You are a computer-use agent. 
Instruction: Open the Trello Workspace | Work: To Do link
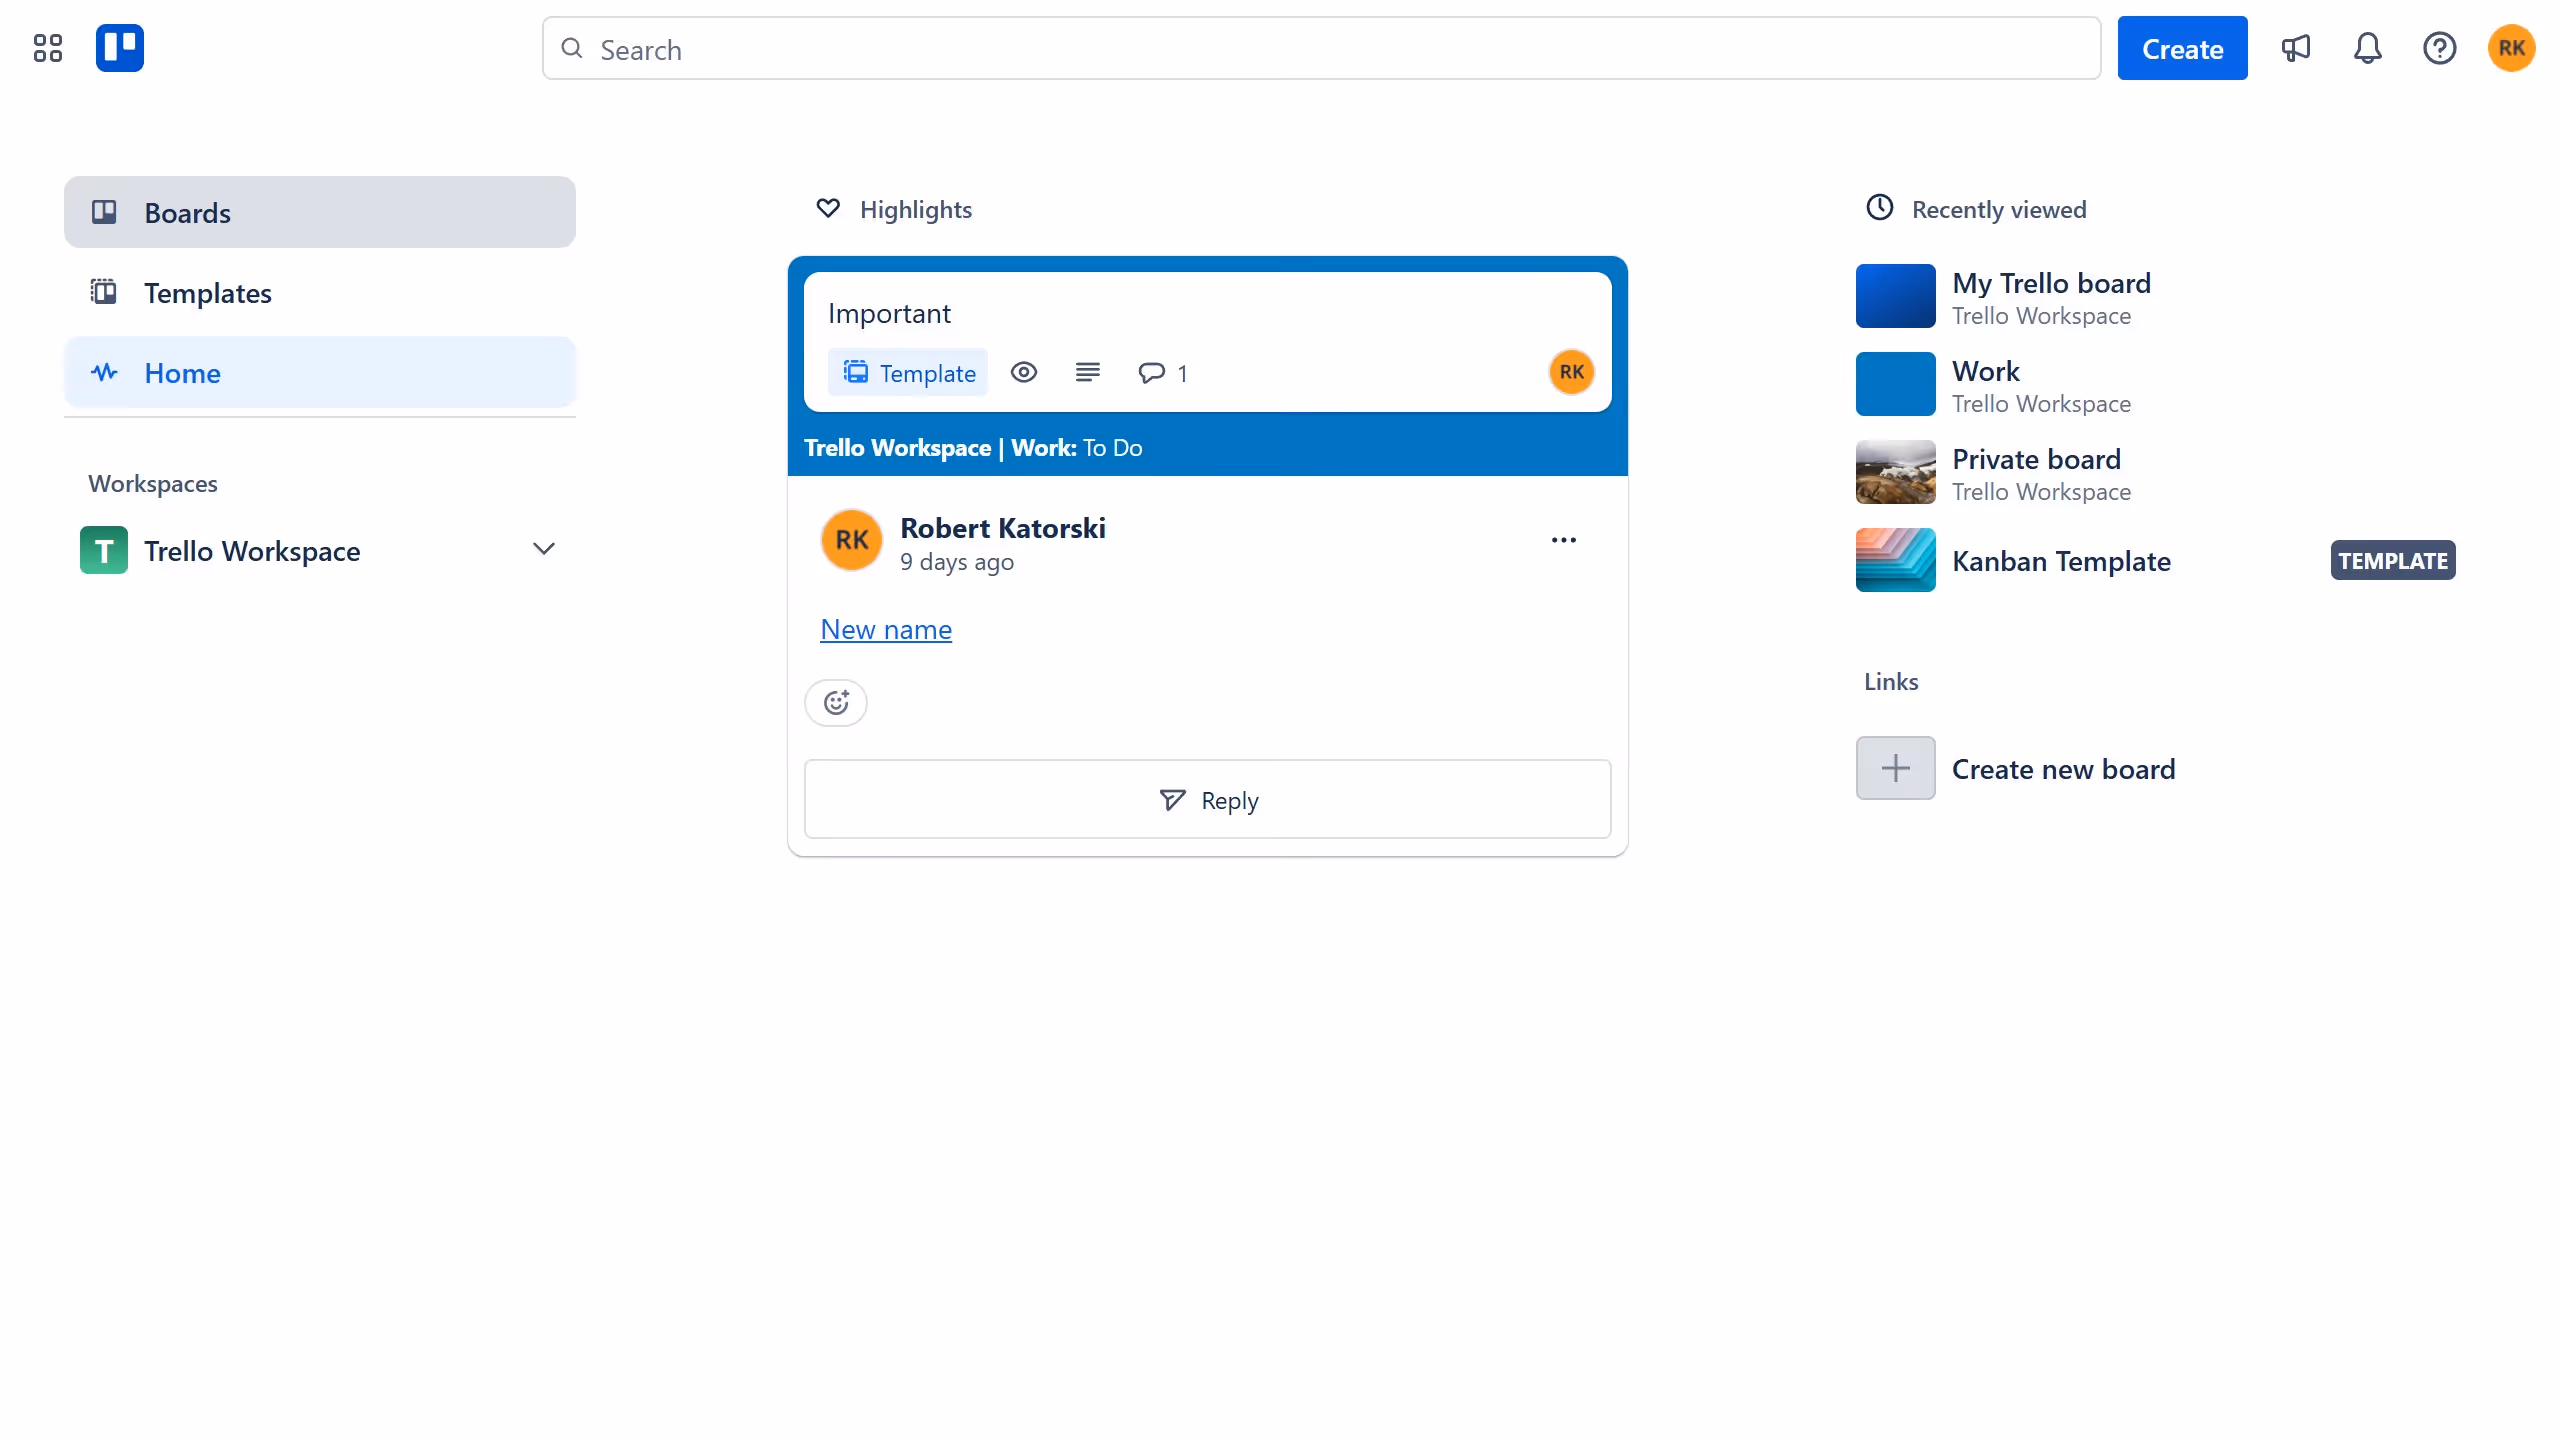tap(973, 447)
